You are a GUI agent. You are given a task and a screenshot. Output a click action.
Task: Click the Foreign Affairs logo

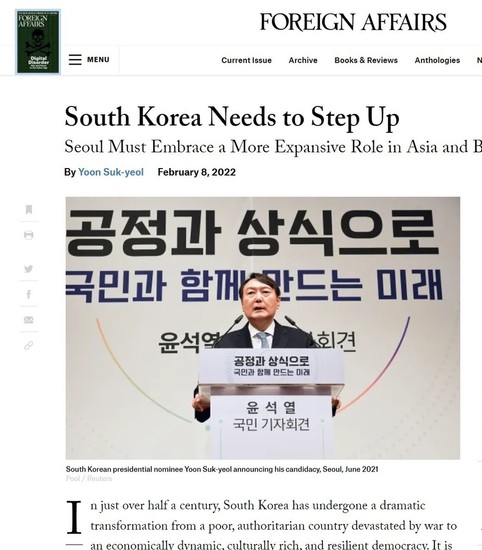353,22
